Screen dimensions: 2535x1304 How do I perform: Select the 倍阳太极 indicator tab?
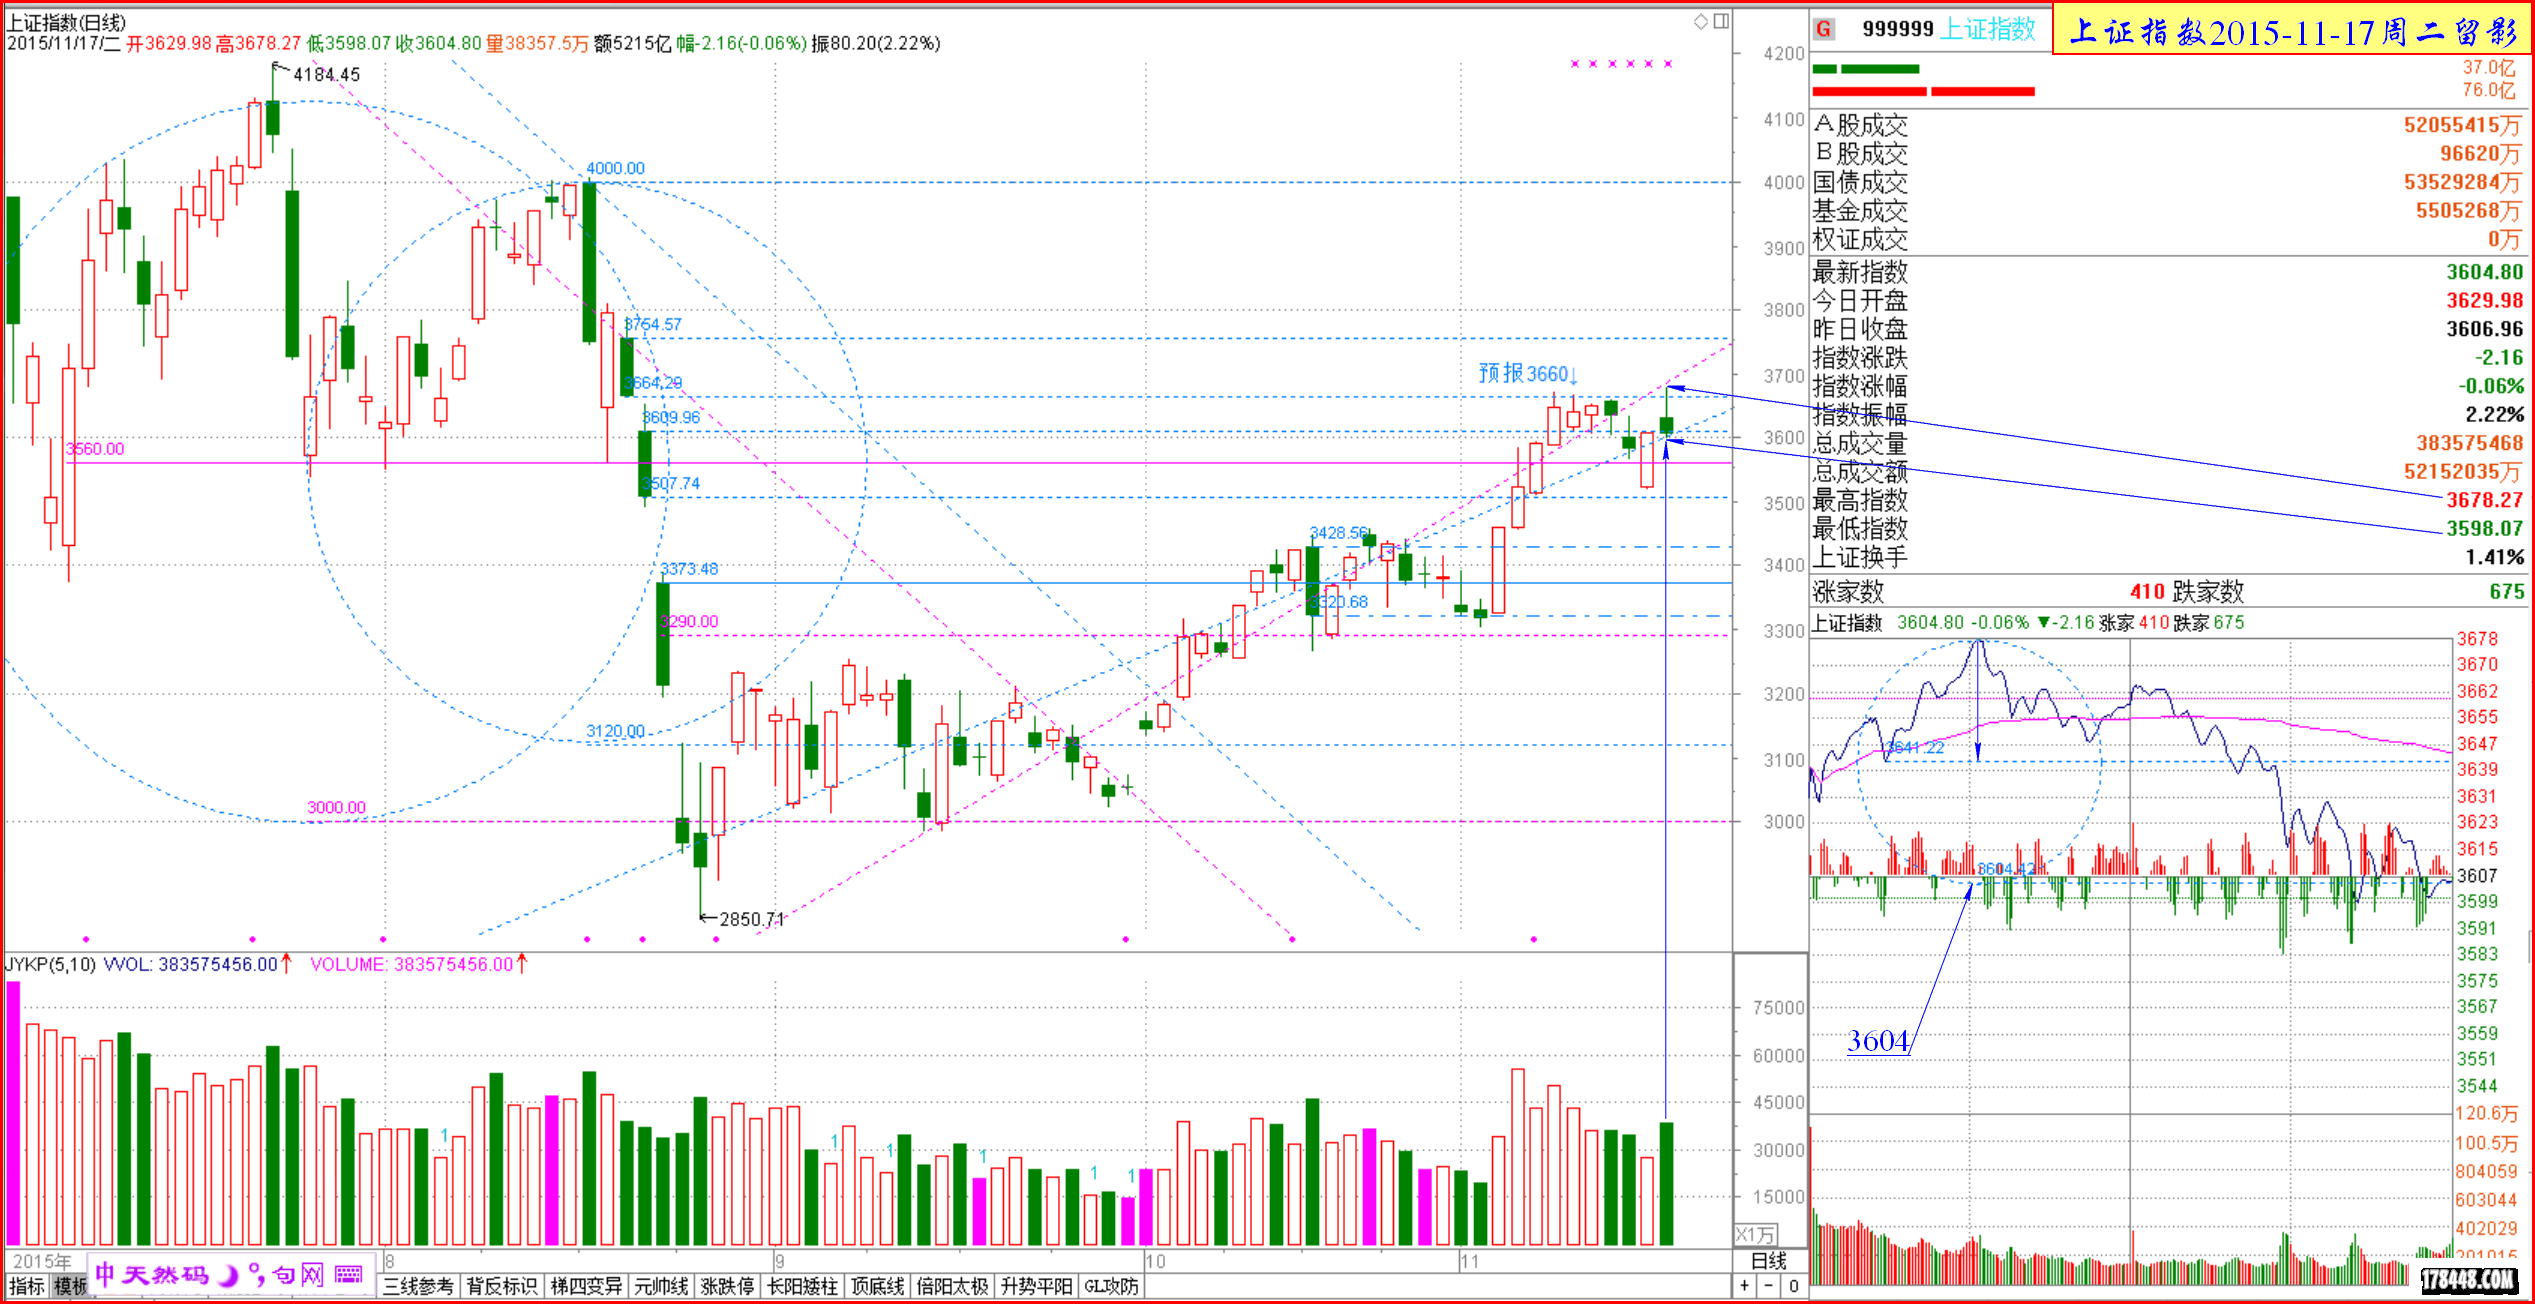click(952, 1286)
